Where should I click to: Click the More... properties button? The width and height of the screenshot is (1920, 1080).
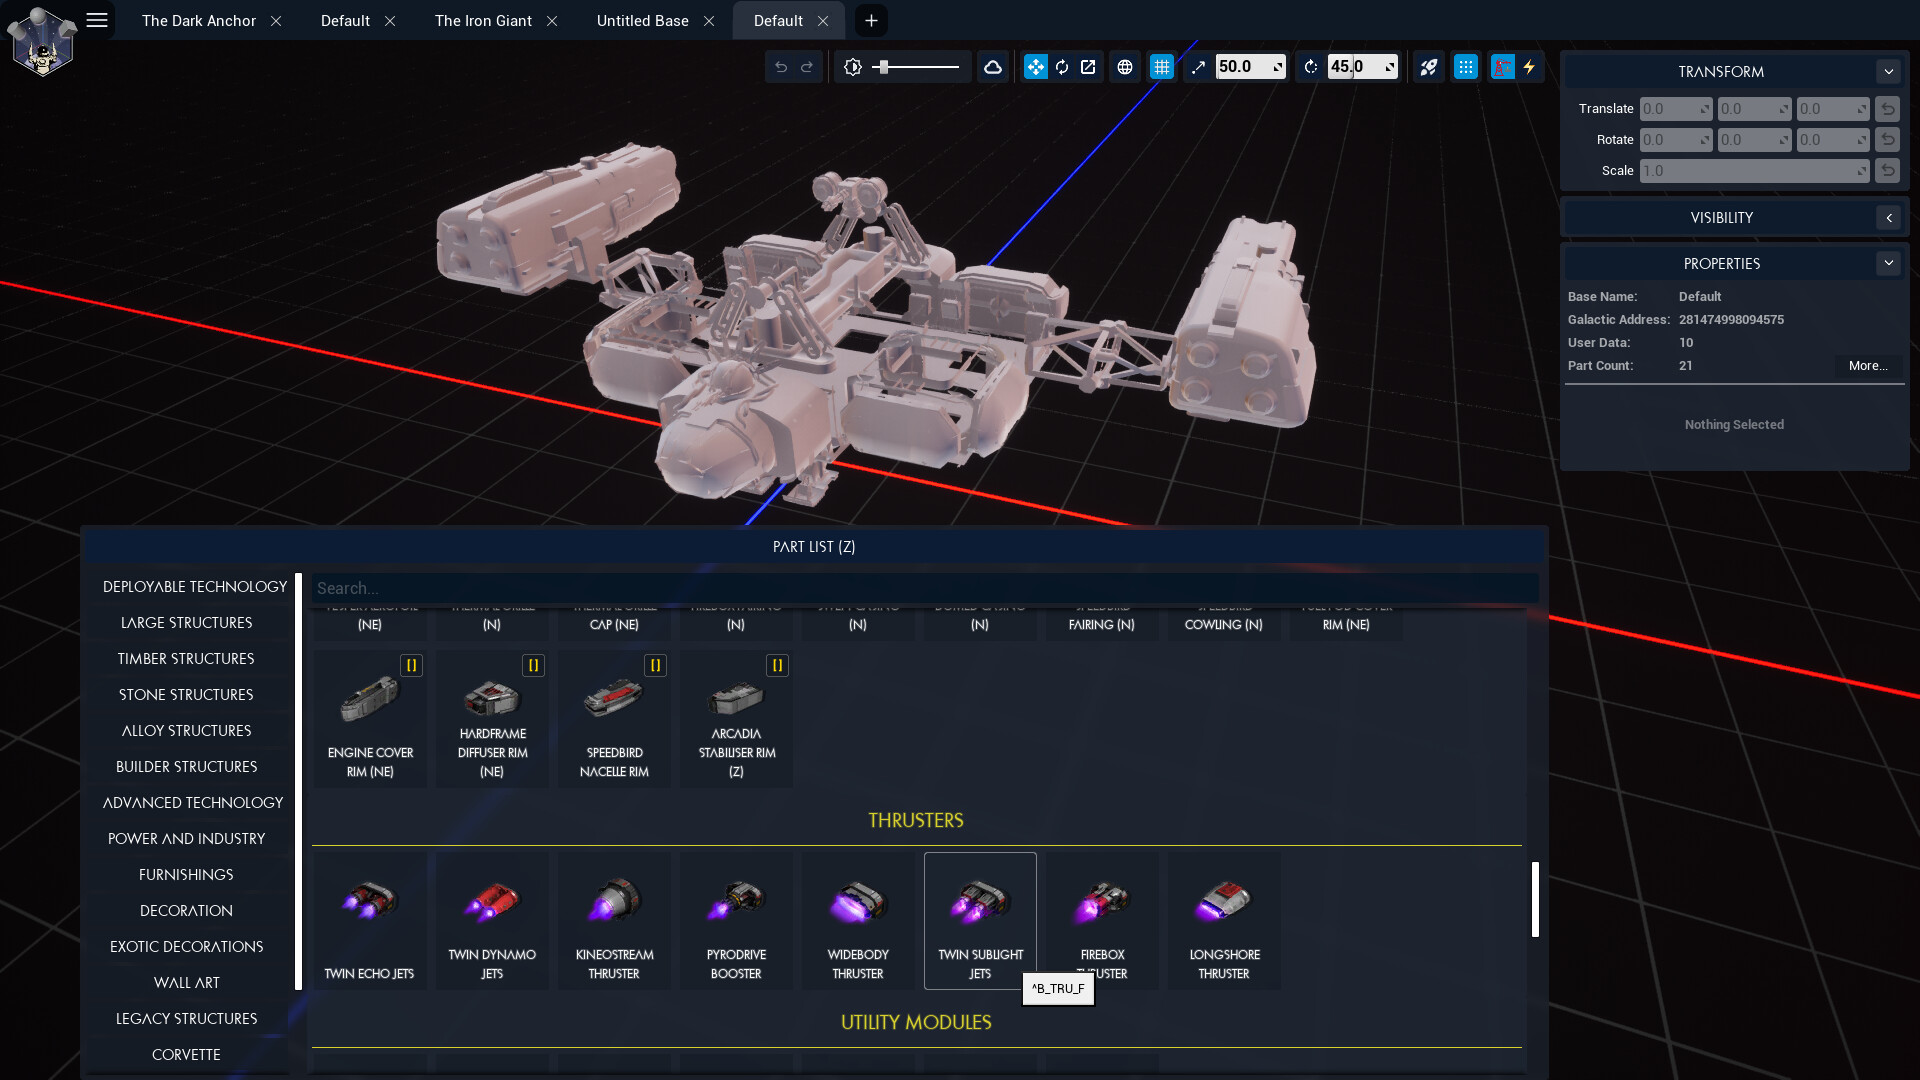pyautogui.click(x=1867, y=366)
